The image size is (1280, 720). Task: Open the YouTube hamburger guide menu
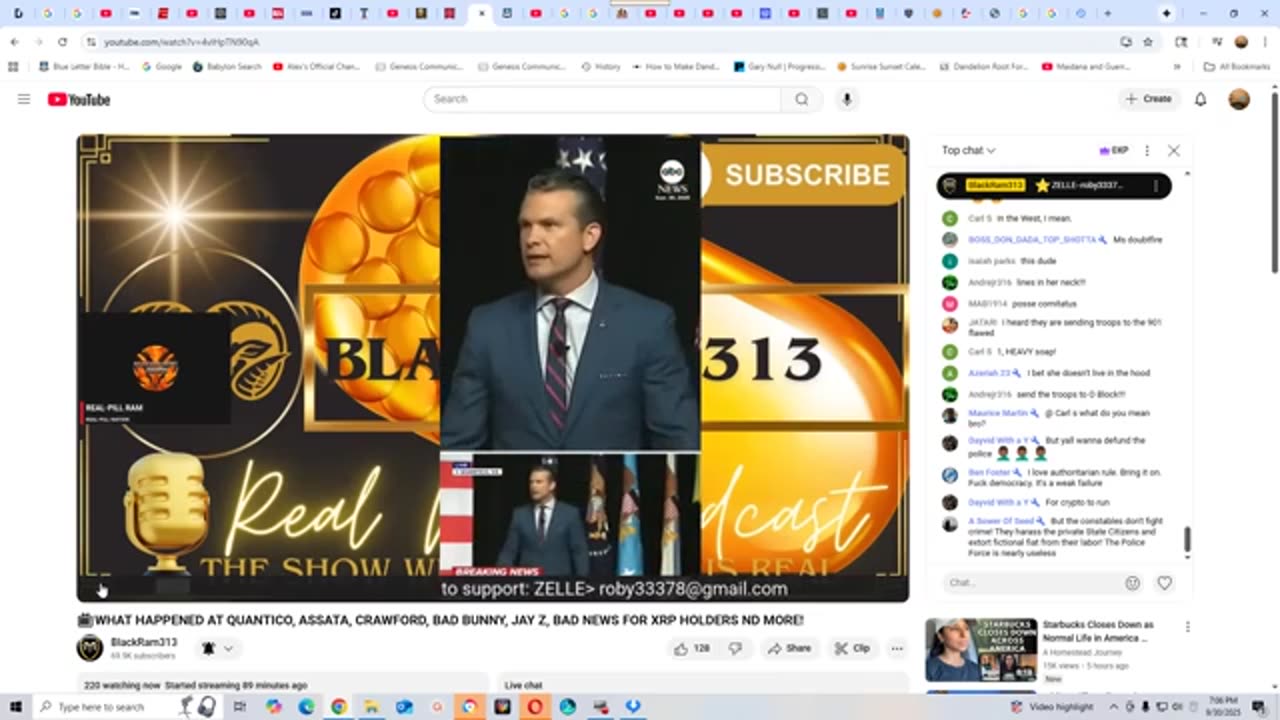[24, 99]
